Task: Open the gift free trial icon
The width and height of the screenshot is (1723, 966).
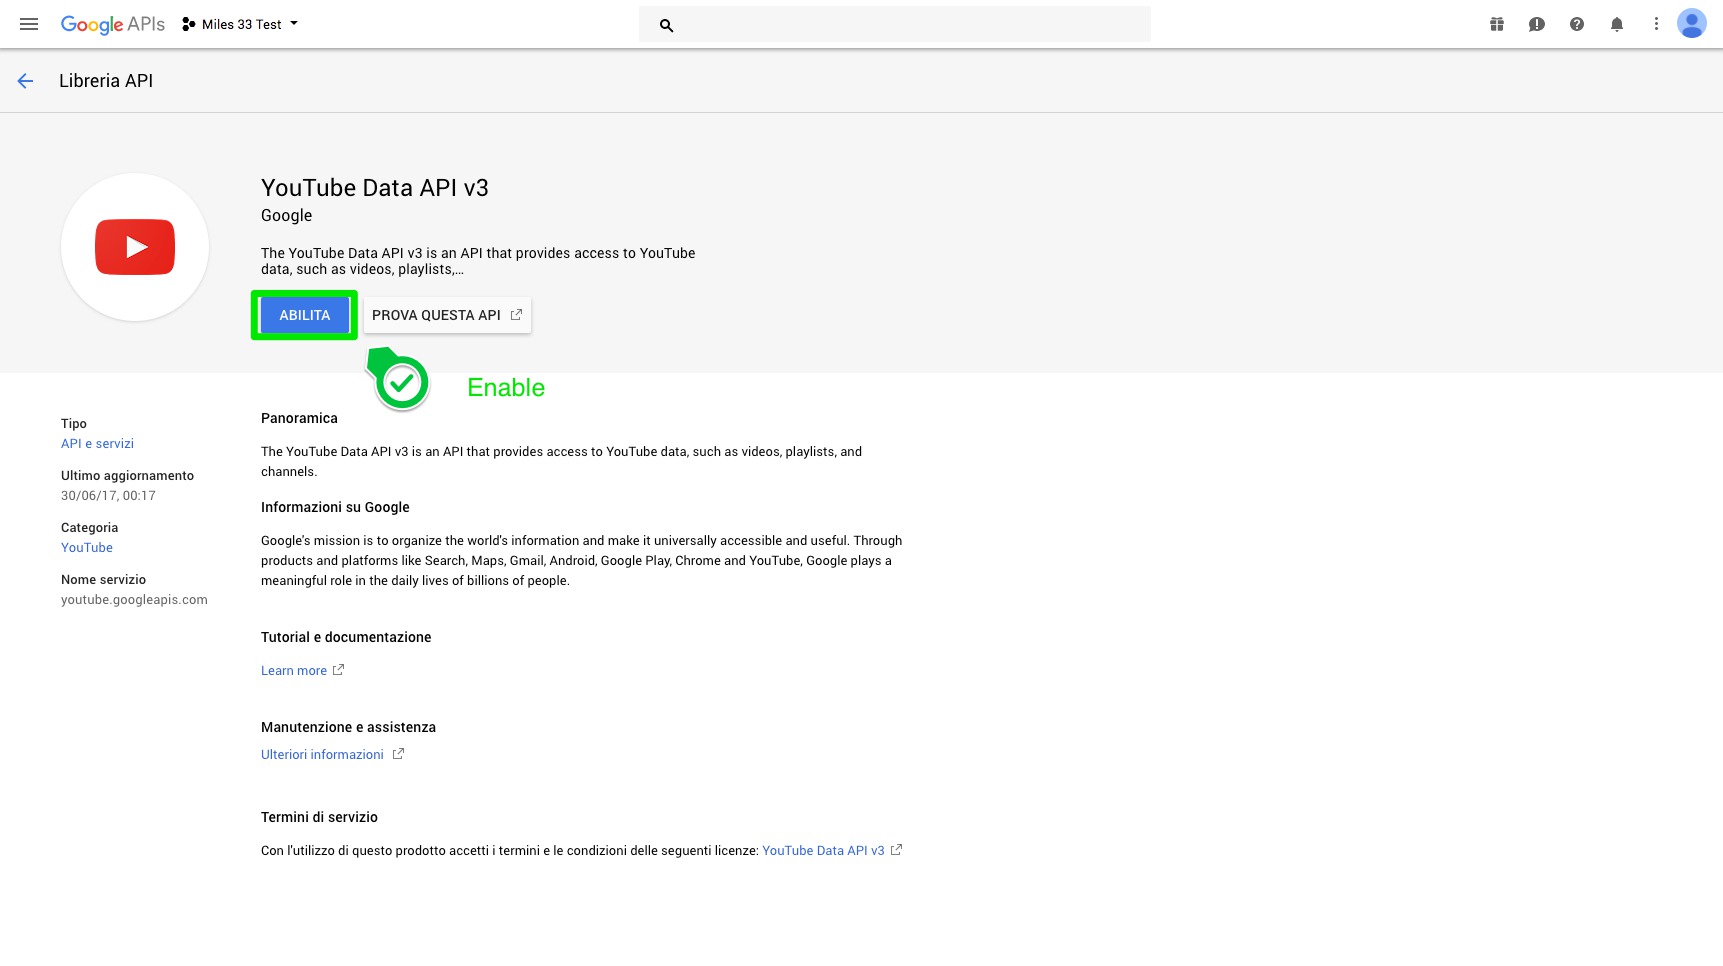Action: tap(1496, 24)
